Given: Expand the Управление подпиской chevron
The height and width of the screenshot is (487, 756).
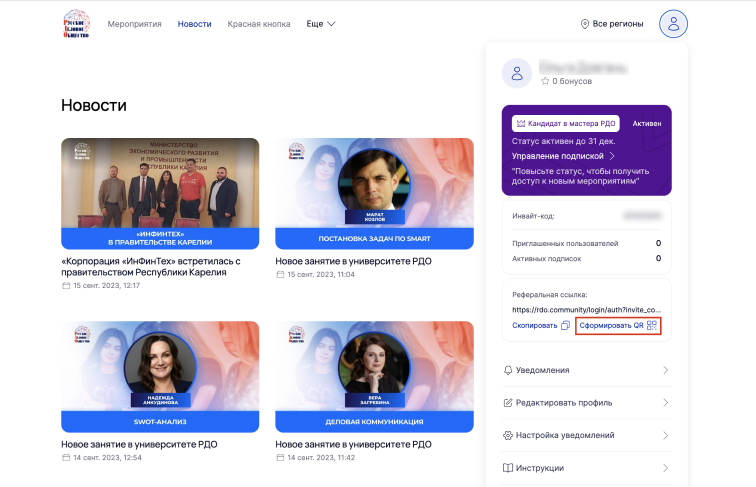Looking at the screenshot, I should [611, 156].
